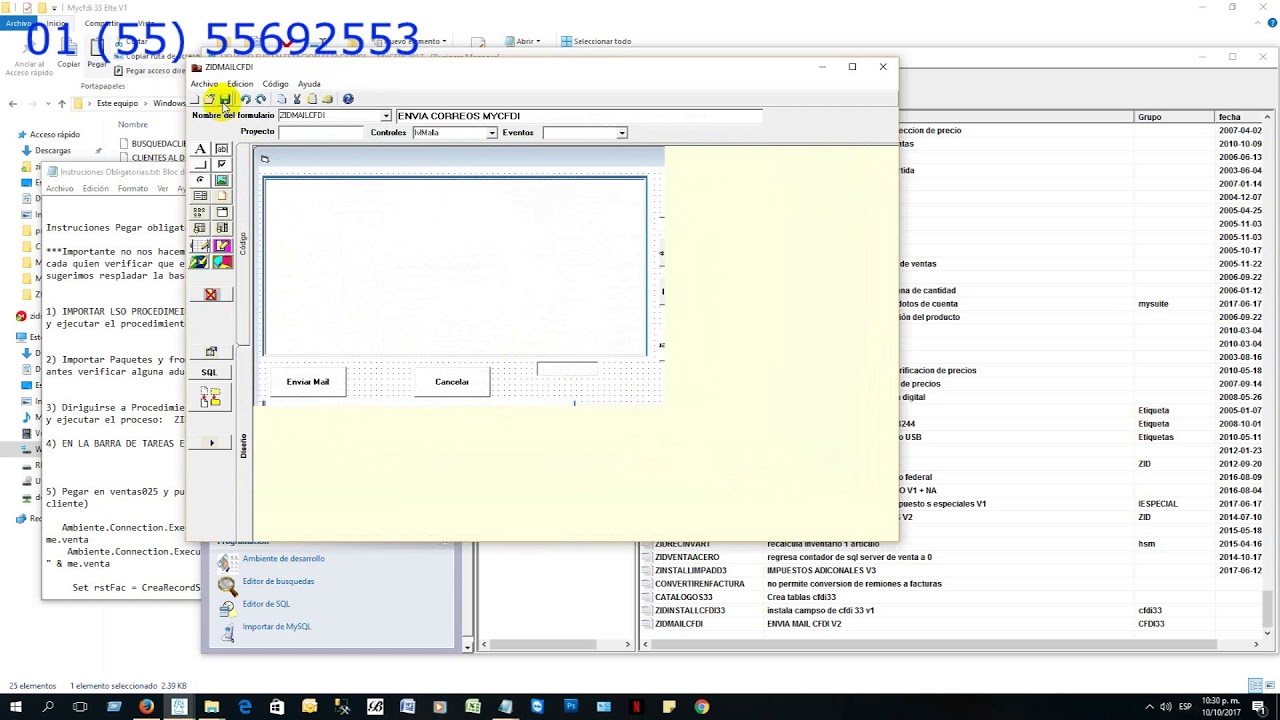This screenshot has width=1280, height=720.
Task: Open Firefox from the taskbar
Action: (x=147, y=707)
